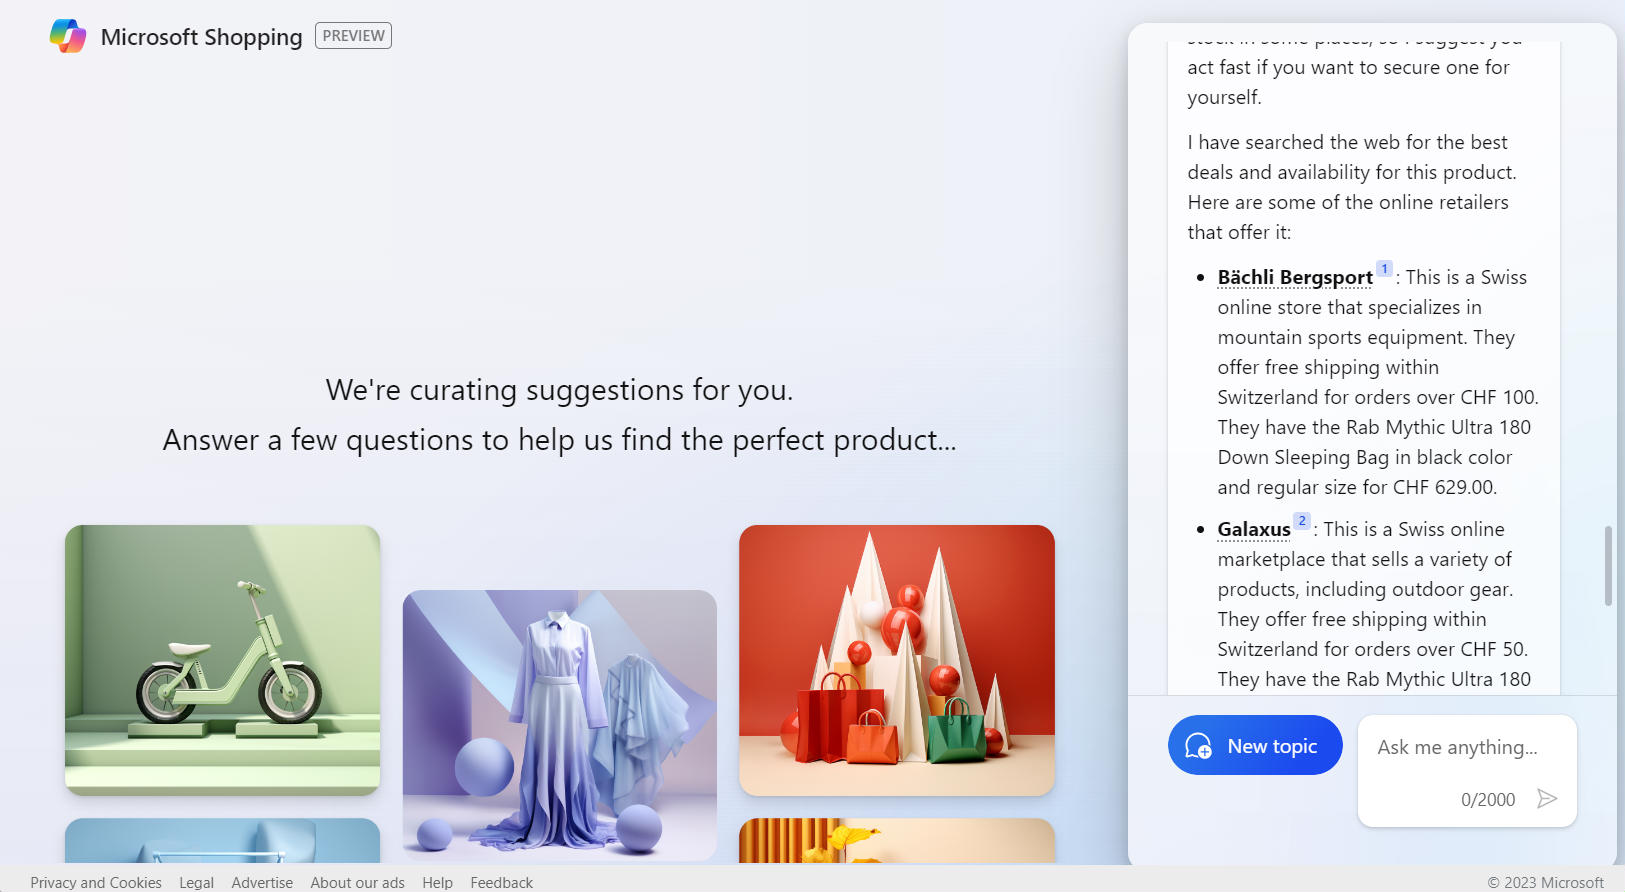This screenshot has width=1625, height=892.
Task: Click the send message arrow icon
Action: coord(1547,798)
